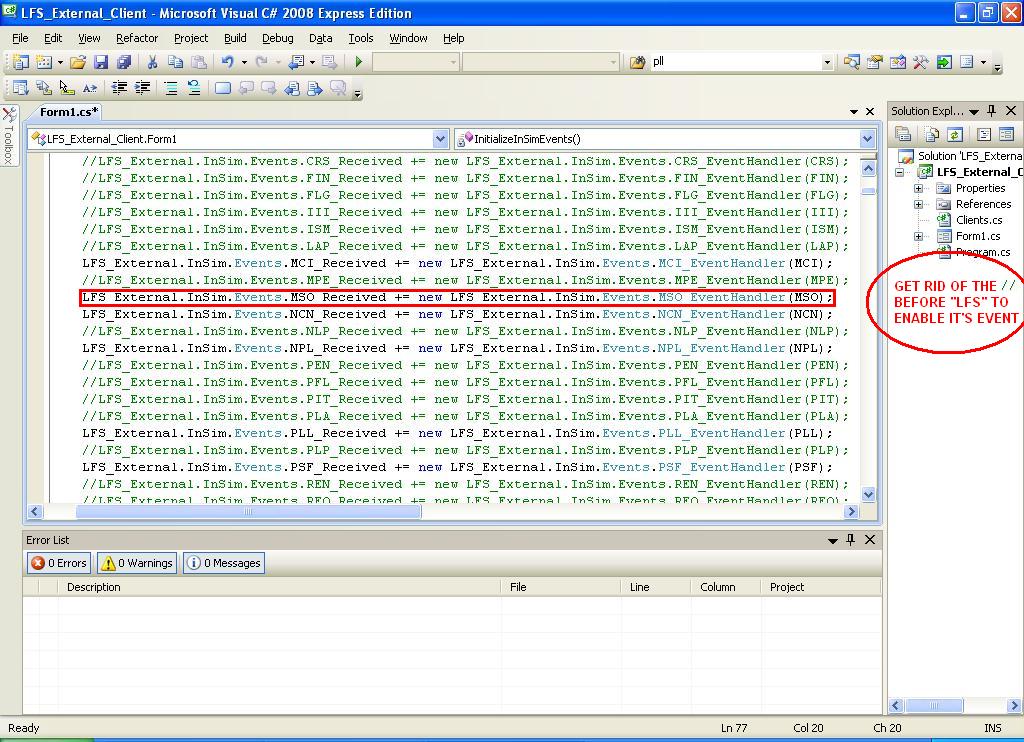Open the Object Browser toolbar icon

(x=898, y=62)
